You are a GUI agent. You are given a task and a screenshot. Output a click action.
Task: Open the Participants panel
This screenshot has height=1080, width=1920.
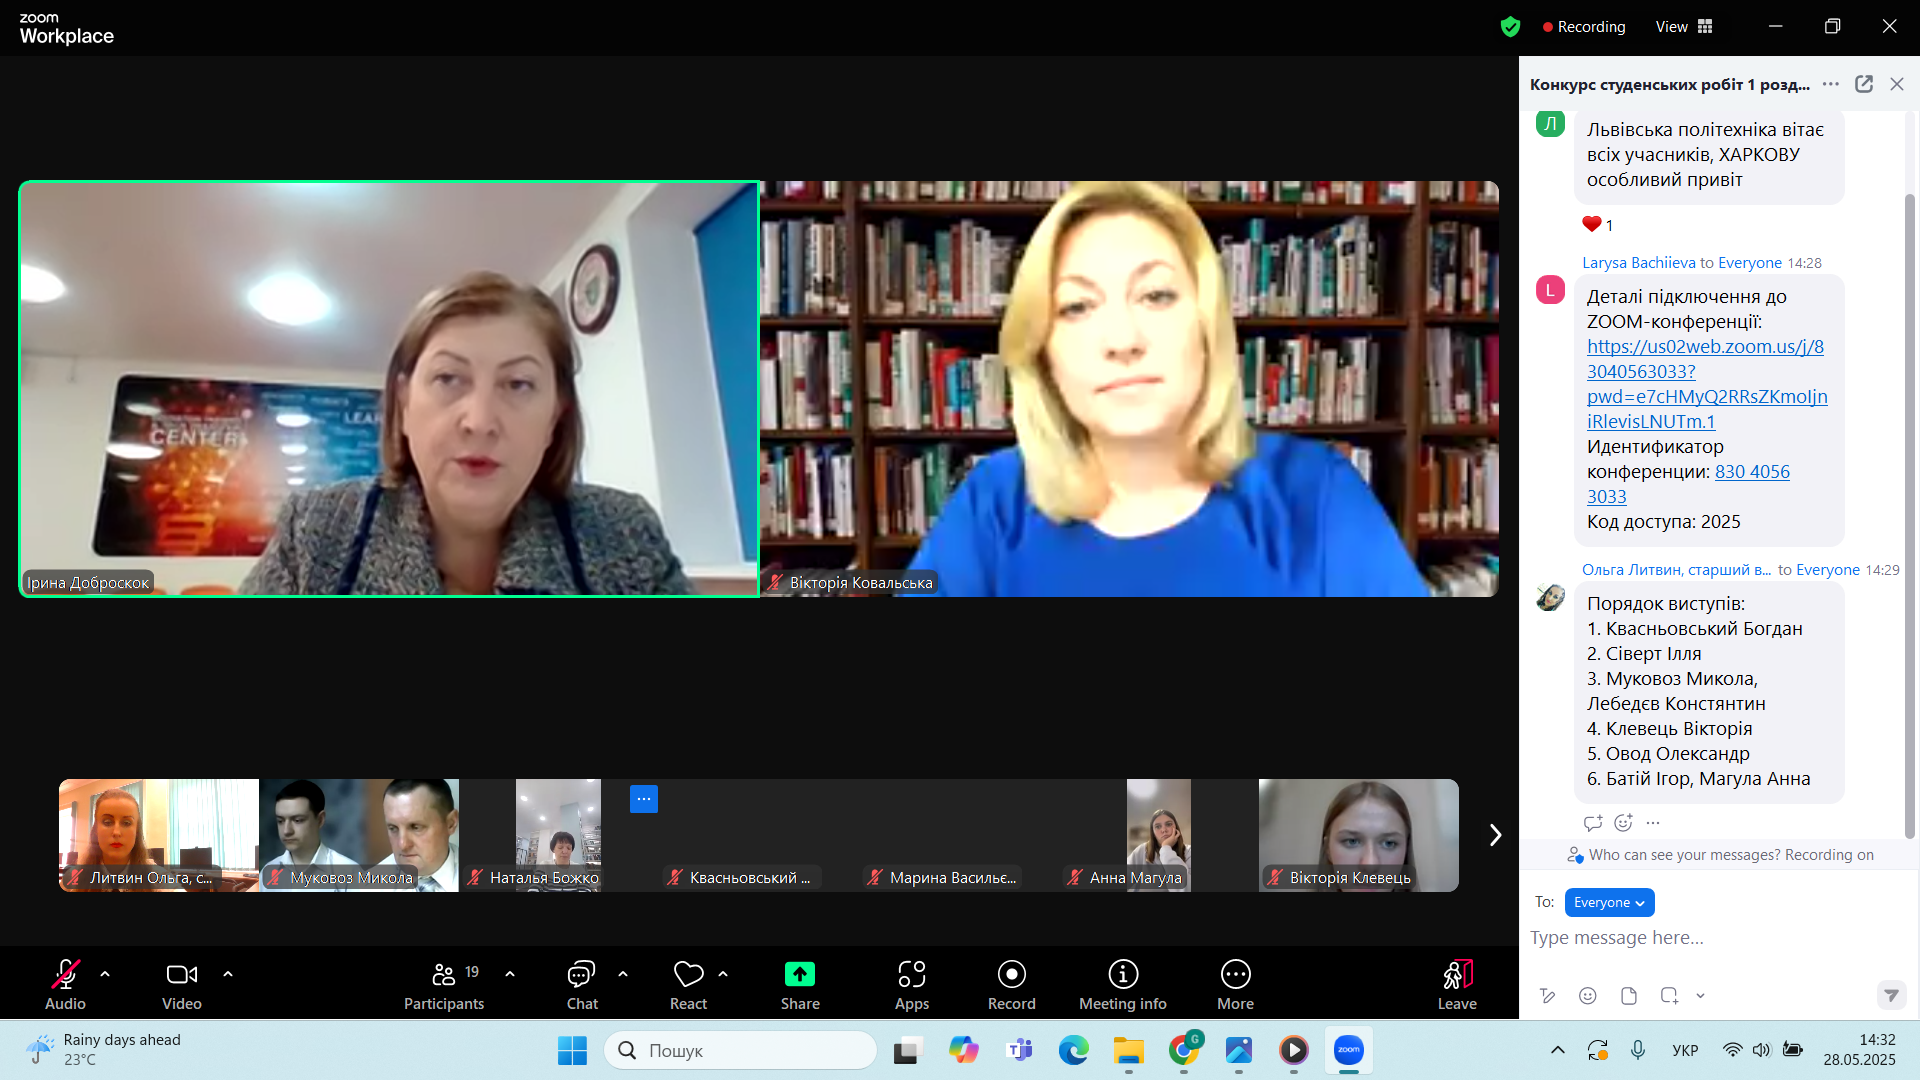point(444,985)
